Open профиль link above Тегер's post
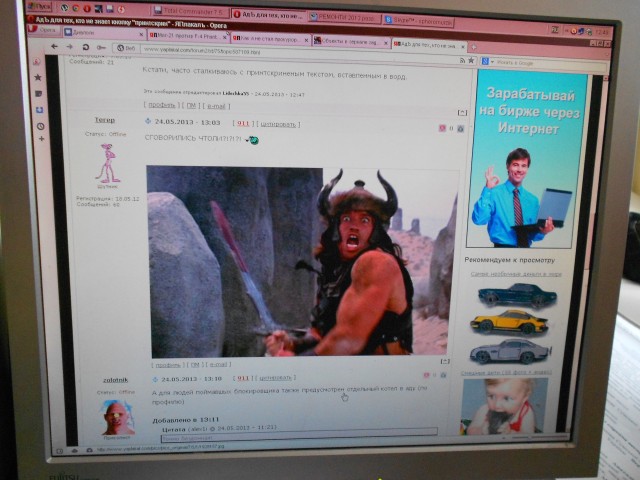 pyautogui.click(x=162, y=105)
